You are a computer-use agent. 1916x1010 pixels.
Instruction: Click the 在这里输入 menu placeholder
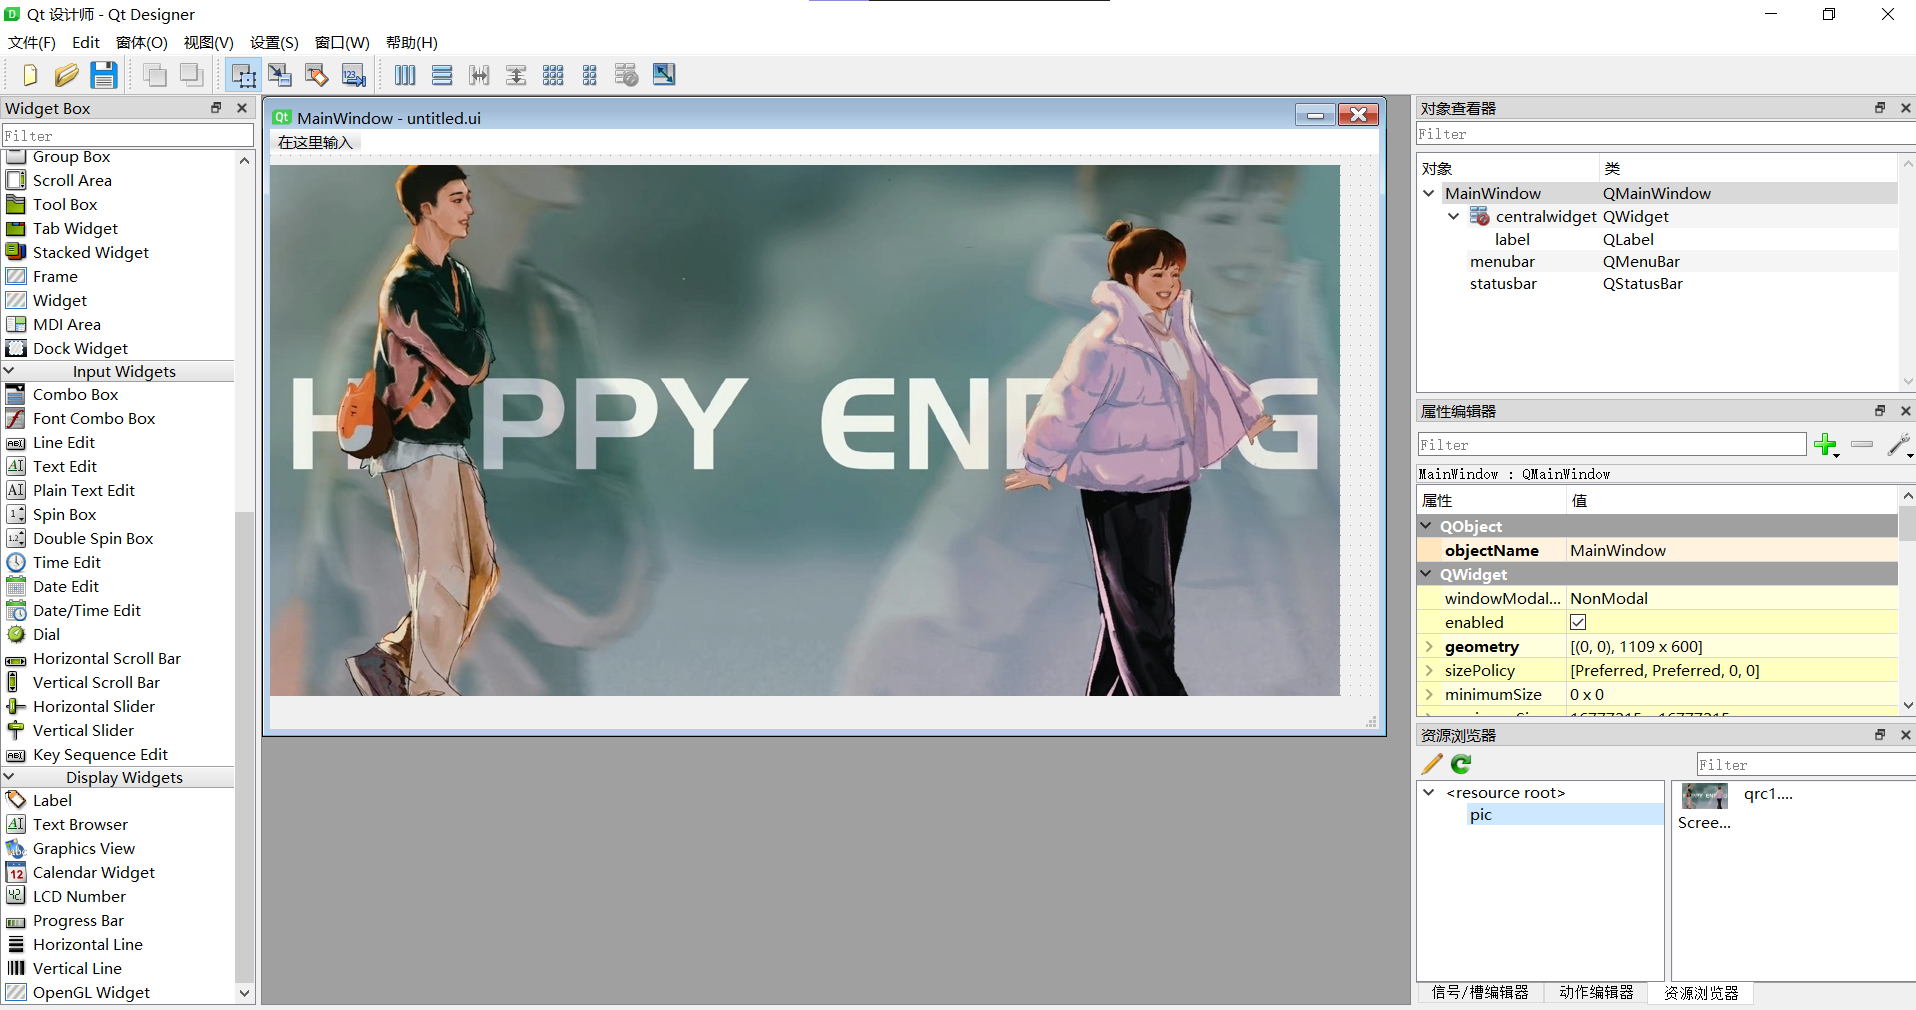(316, 143)
